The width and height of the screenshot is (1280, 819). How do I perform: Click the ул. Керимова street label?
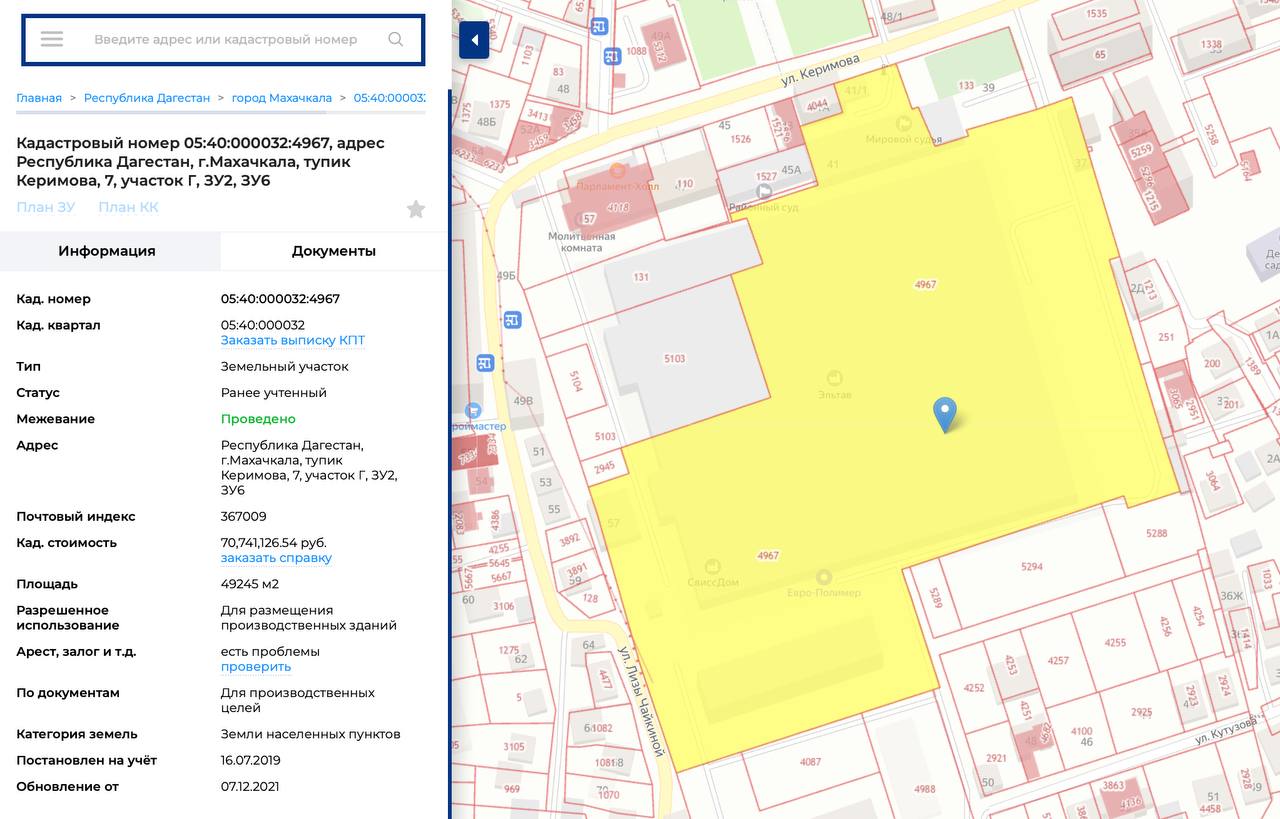point(821,68)
